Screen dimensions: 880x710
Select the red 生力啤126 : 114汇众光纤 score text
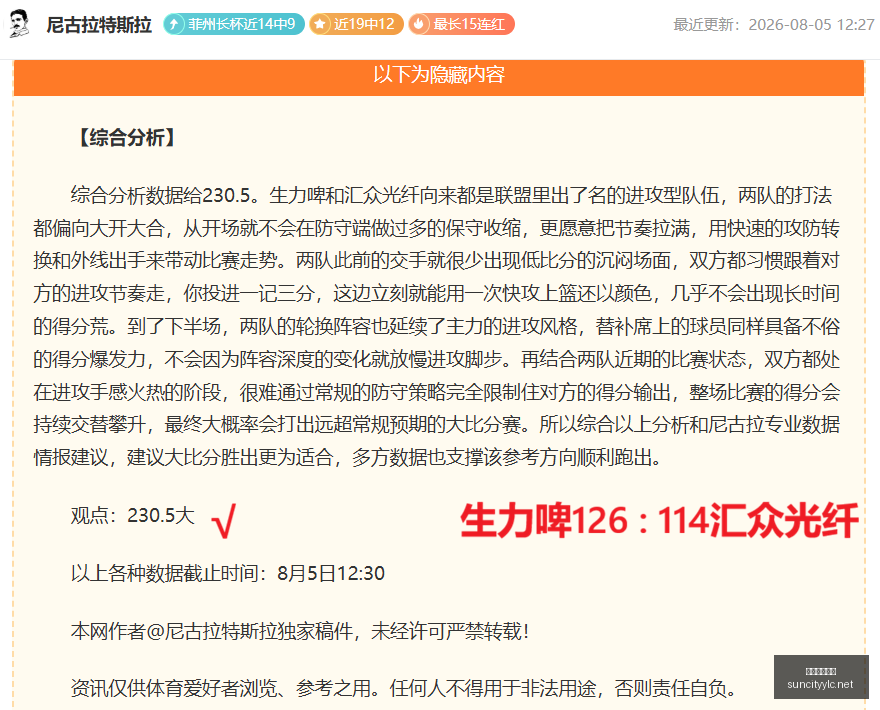(x=659, y=521)
